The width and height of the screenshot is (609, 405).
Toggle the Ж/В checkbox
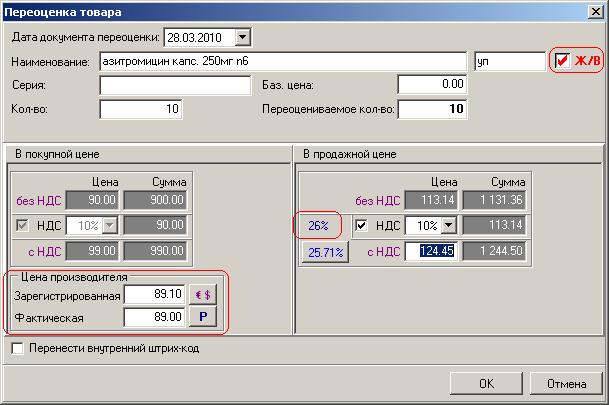point(563,61)
